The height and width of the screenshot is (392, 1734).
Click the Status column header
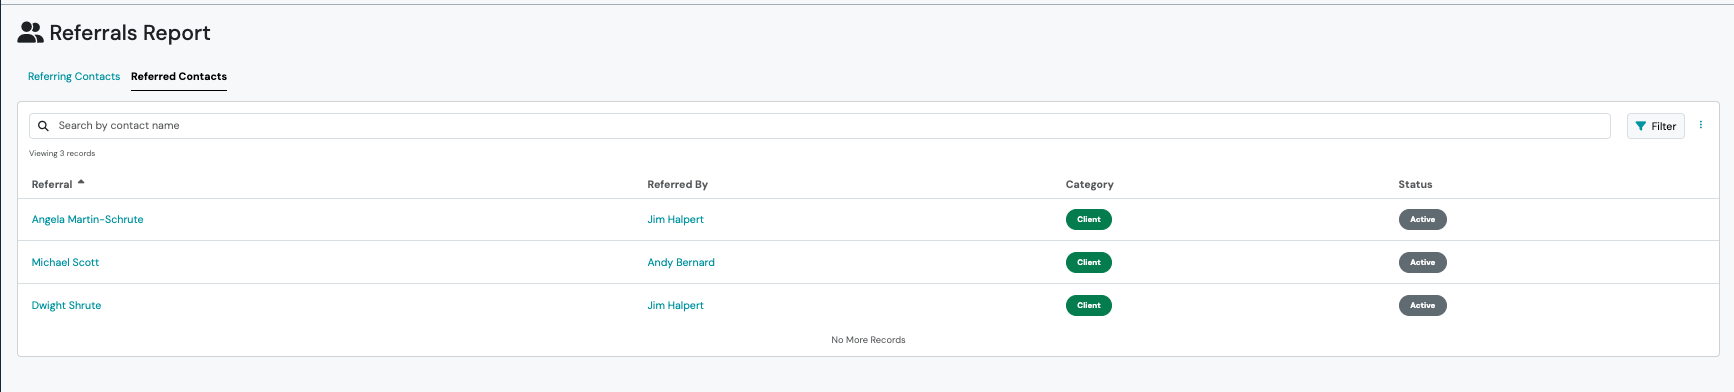pyautogui.click(x=1415, y=184)
